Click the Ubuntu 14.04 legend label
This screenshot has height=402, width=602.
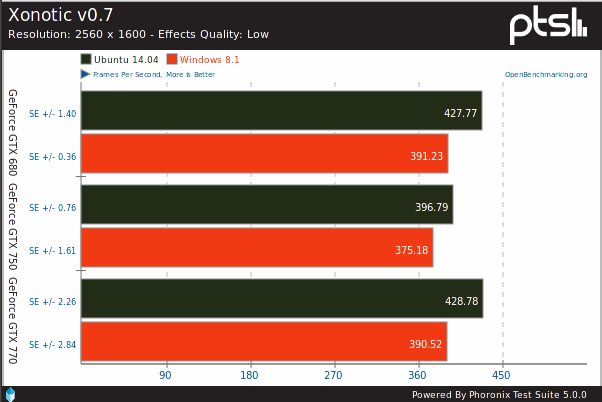pyautogui.click(x=126, y=60)
